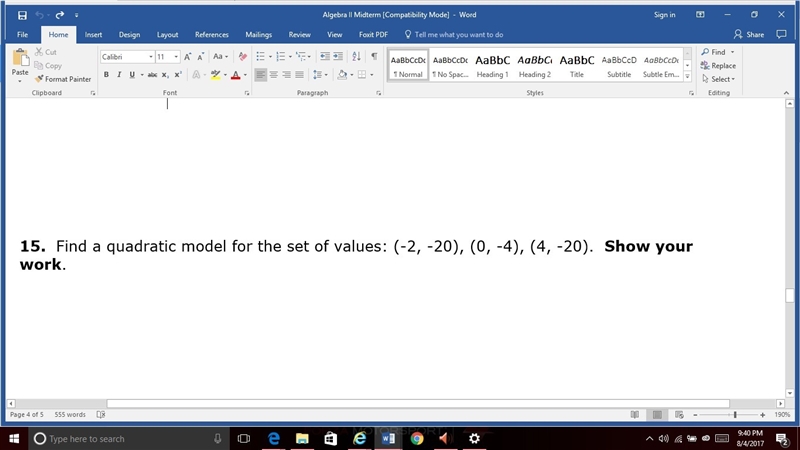Cut the selected text
The height and width of the screenshot is (450, 800).
tap(46, 52)
